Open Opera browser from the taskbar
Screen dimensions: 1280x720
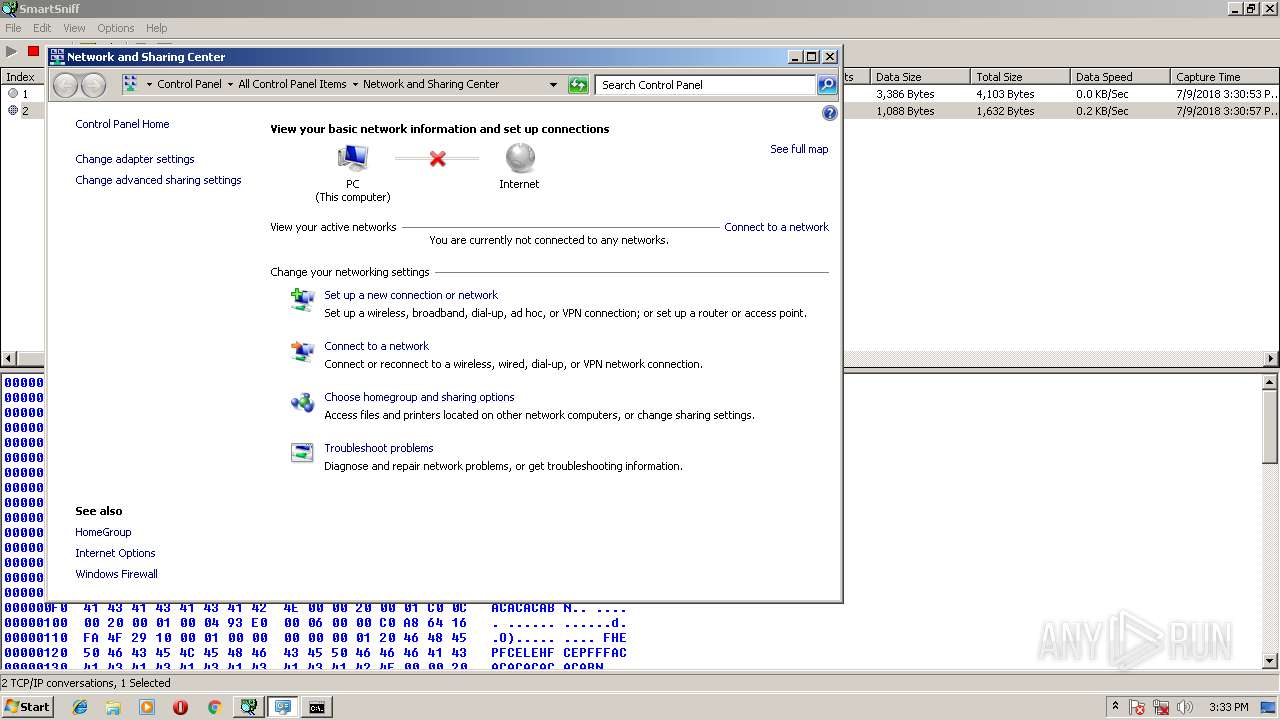(x=180, y=707)
